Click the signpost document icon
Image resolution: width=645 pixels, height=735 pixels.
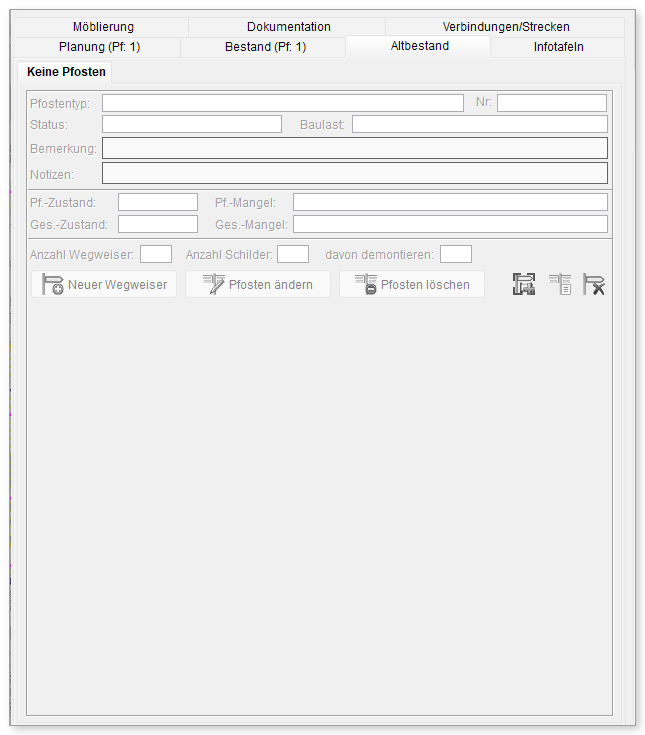tap(560, 284)
